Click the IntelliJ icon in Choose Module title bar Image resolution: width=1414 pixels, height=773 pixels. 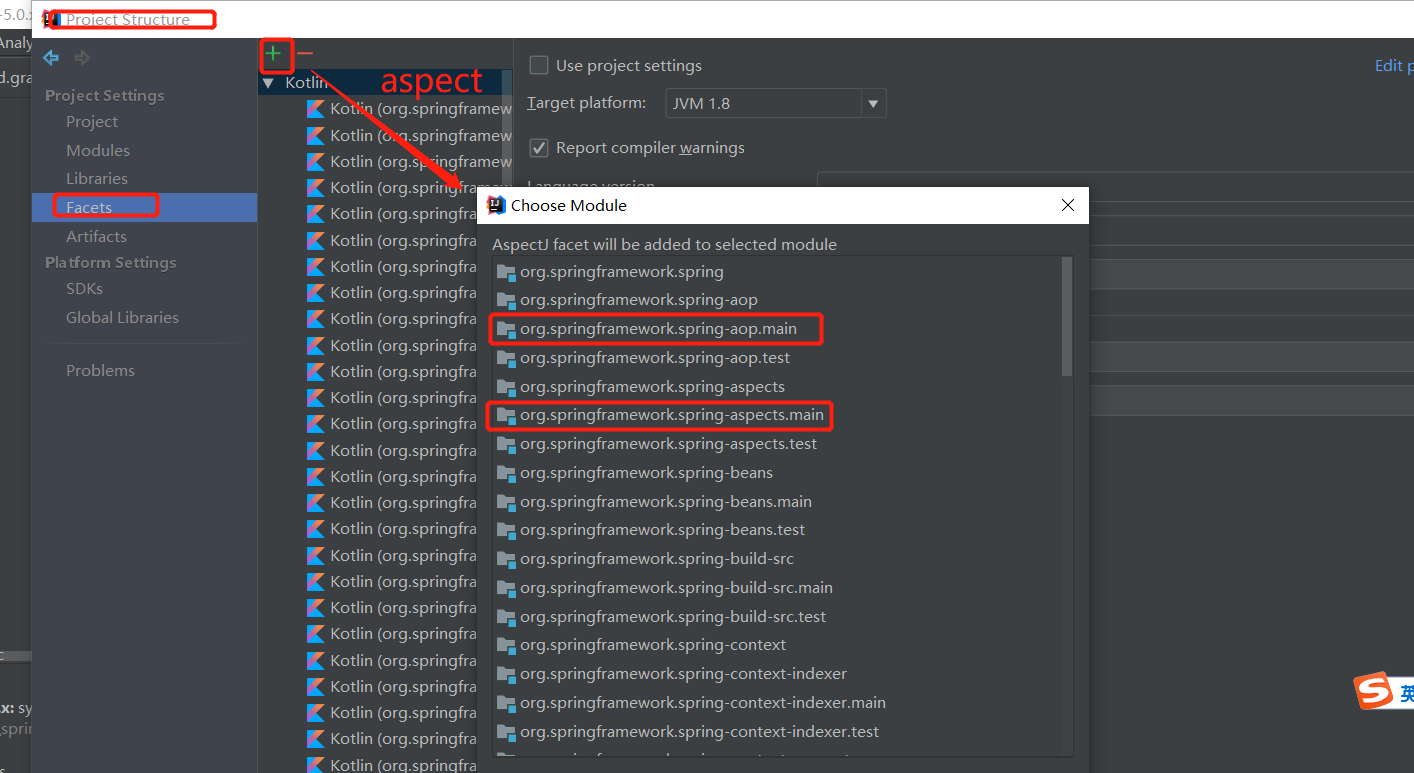(495, 205)
